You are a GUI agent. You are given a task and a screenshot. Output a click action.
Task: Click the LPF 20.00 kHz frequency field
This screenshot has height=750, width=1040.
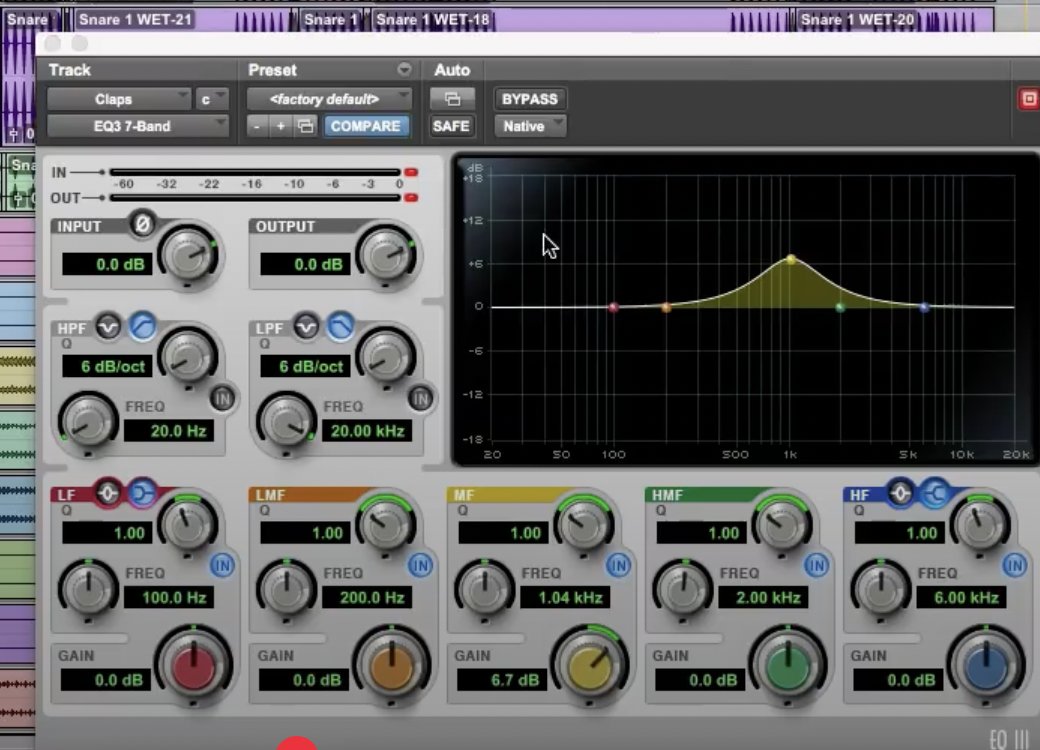367,431
